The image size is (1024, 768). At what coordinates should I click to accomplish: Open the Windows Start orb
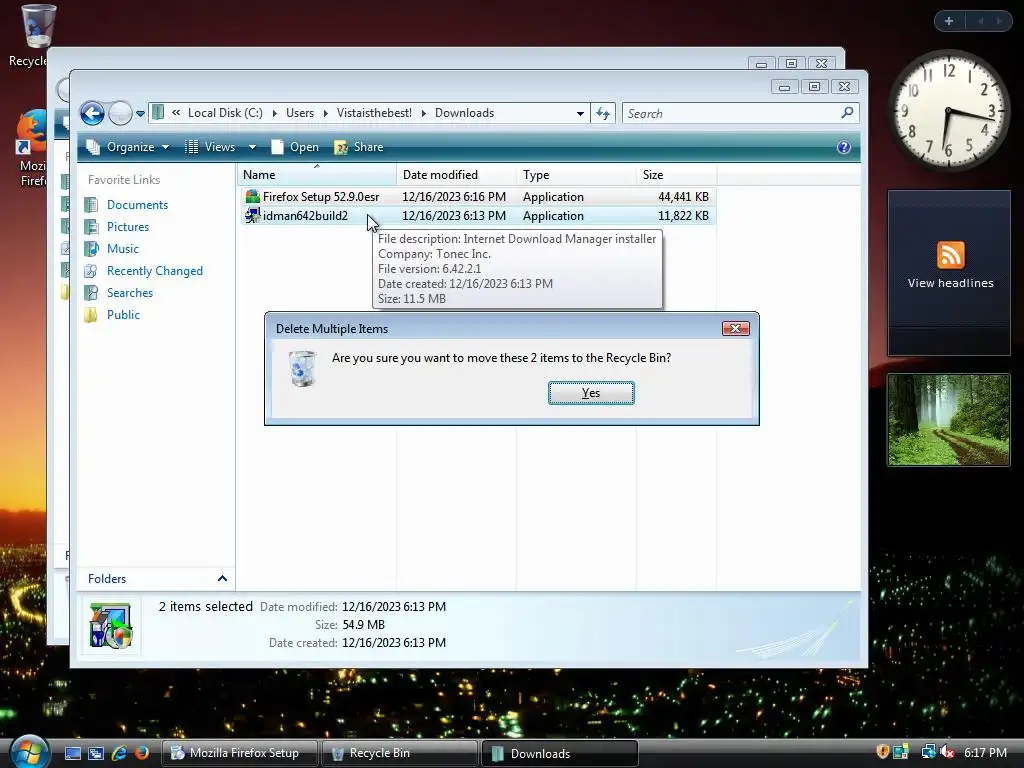point(29,752)
